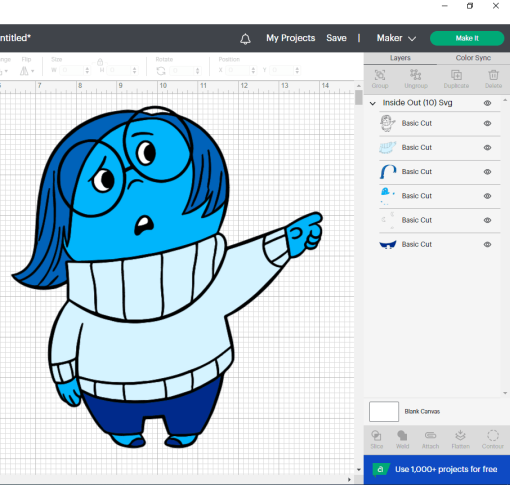This screenshot has width=510, height=485.
Task: Click Use 1,000+ projects for free banner
Action: pos(437,469)
